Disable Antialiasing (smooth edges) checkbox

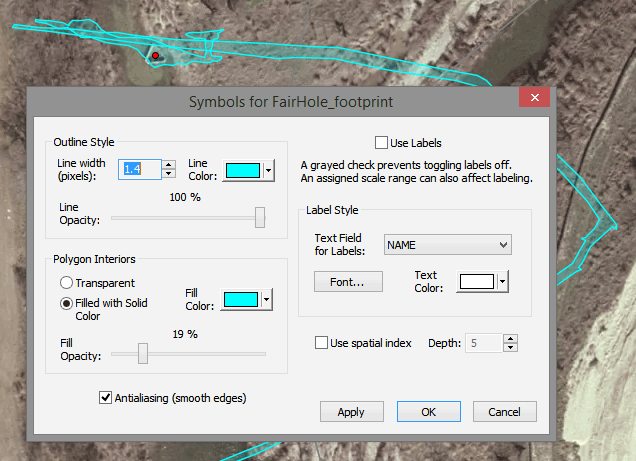[106, 398]
